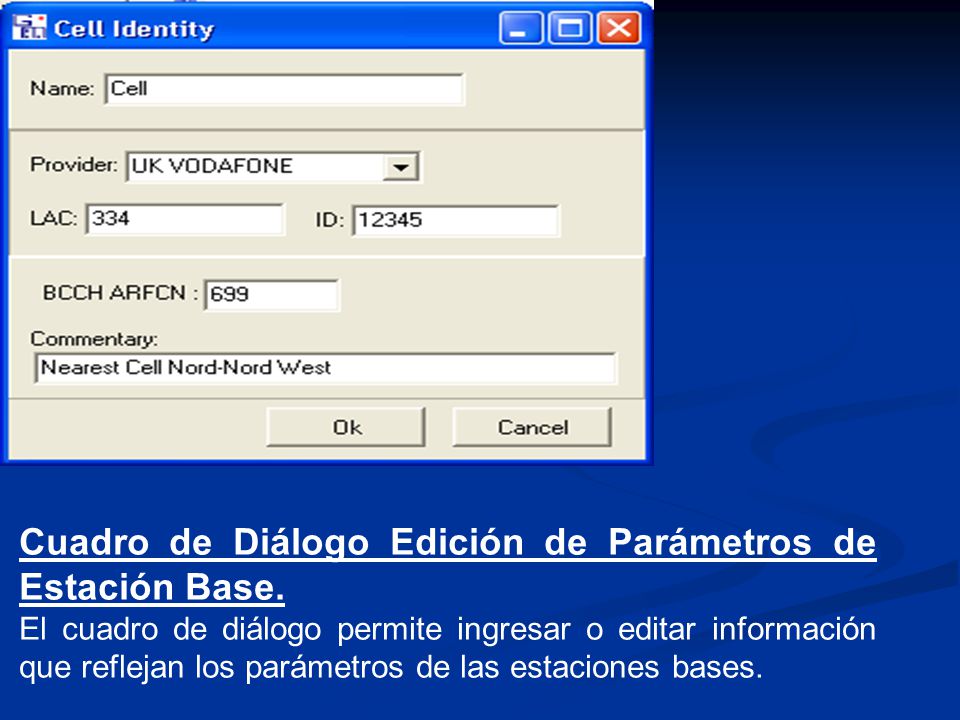Open the Provider dropdown arrow
This screenshot has width=960, height=720.
click(x=400, y=167)
